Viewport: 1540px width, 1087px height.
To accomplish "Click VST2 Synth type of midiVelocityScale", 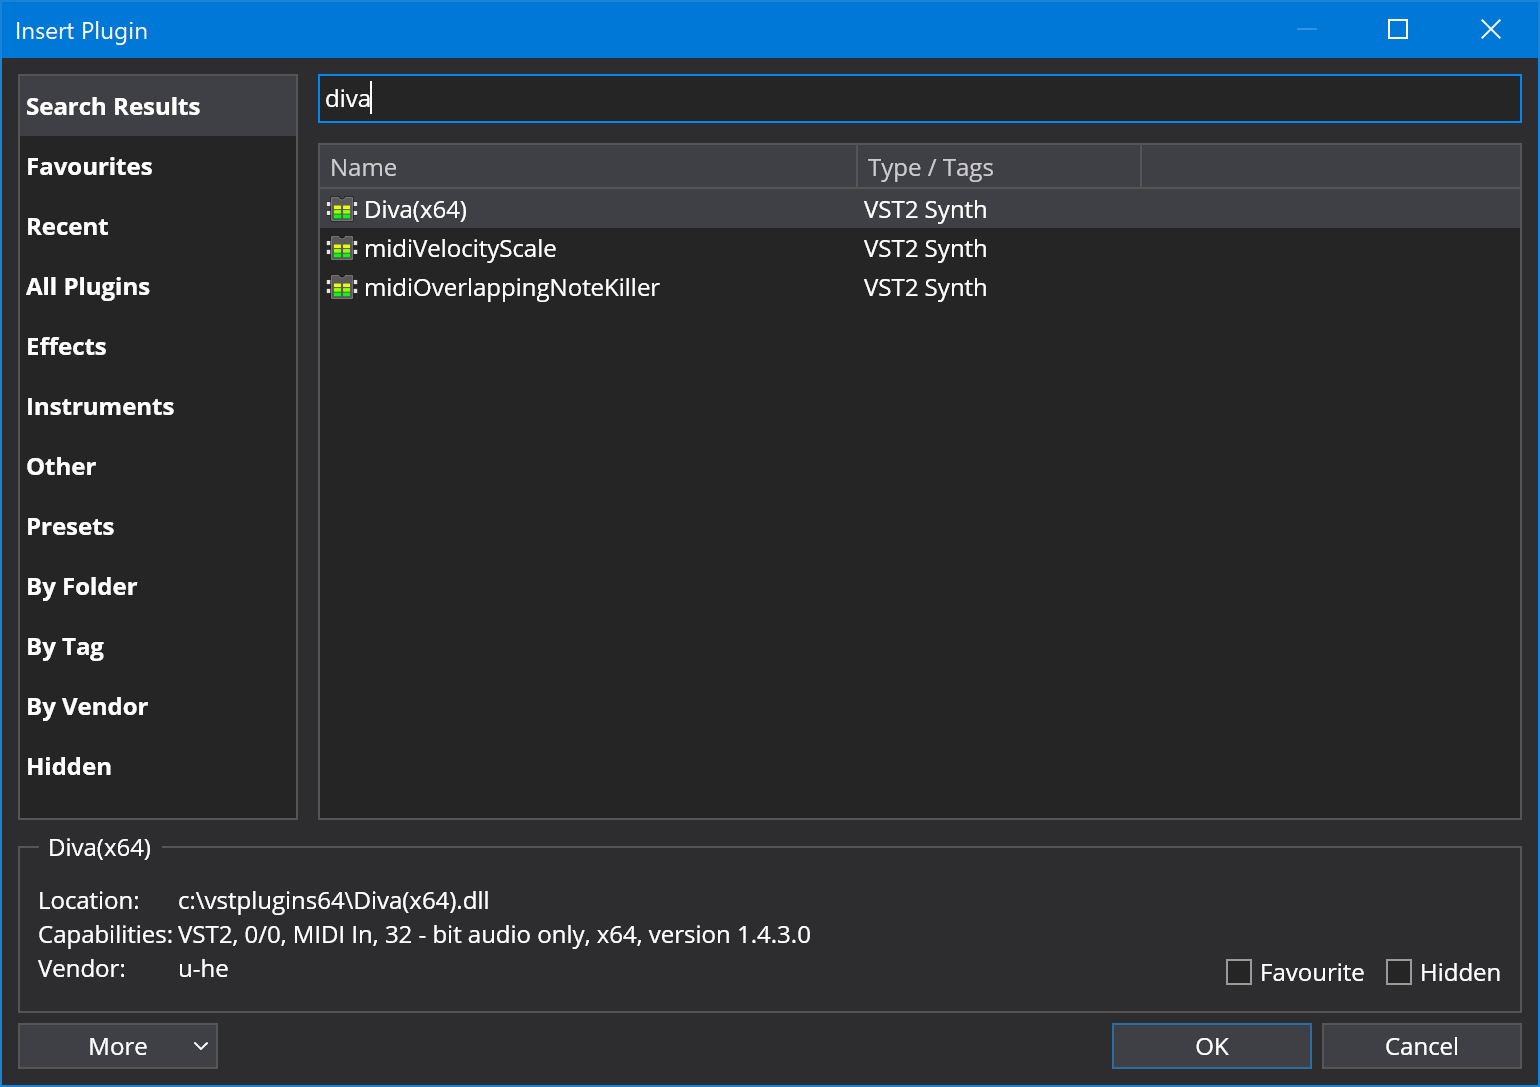I will click(925, 248).
